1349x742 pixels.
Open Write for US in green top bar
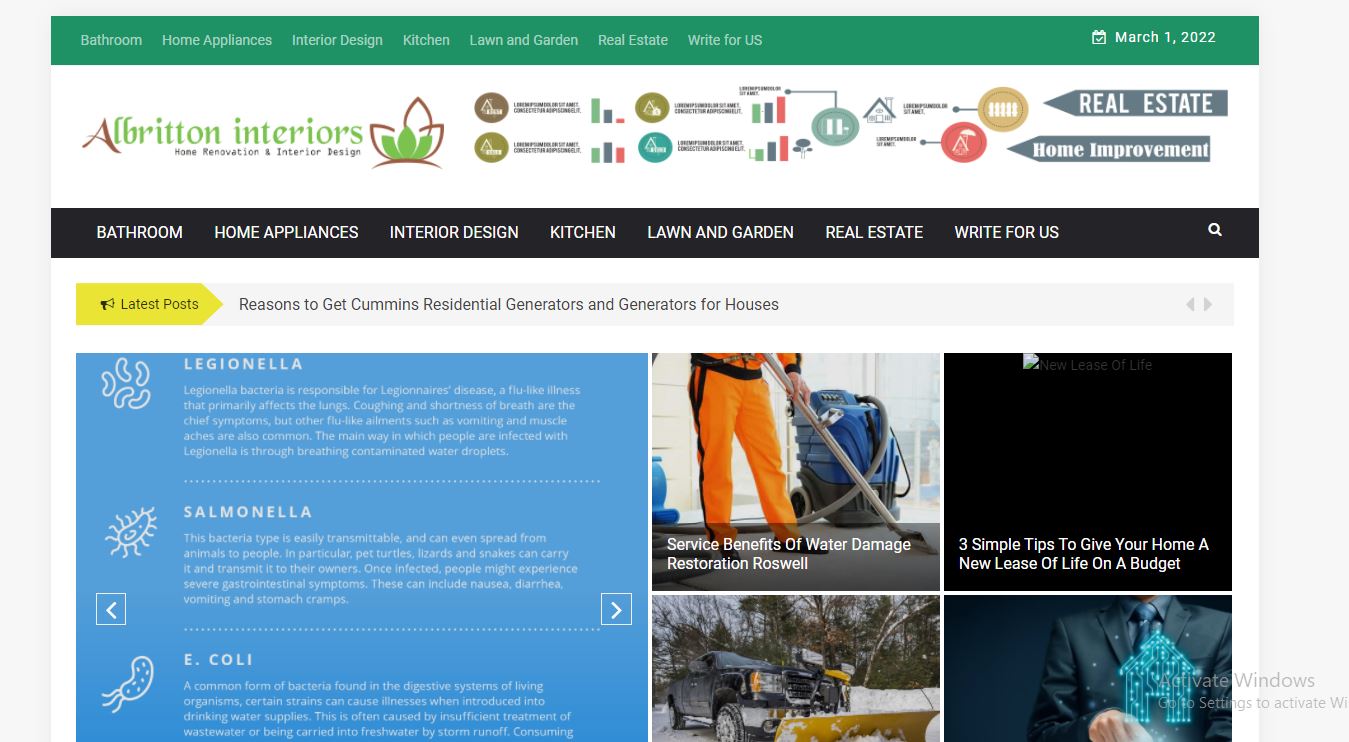click(x=725, y=40)
